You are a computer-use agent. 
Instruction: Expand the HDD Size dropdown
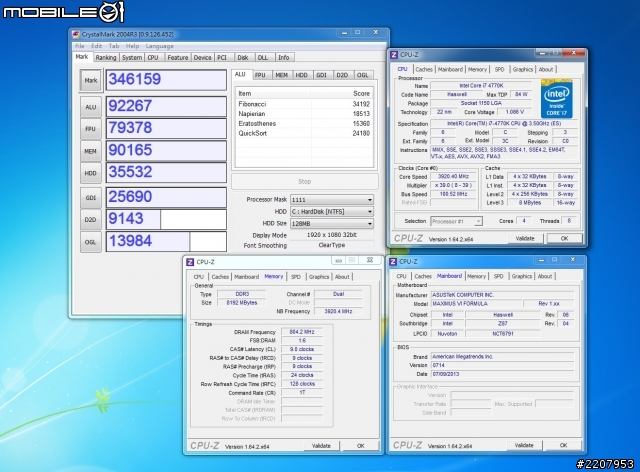click(x=331, y=223)
